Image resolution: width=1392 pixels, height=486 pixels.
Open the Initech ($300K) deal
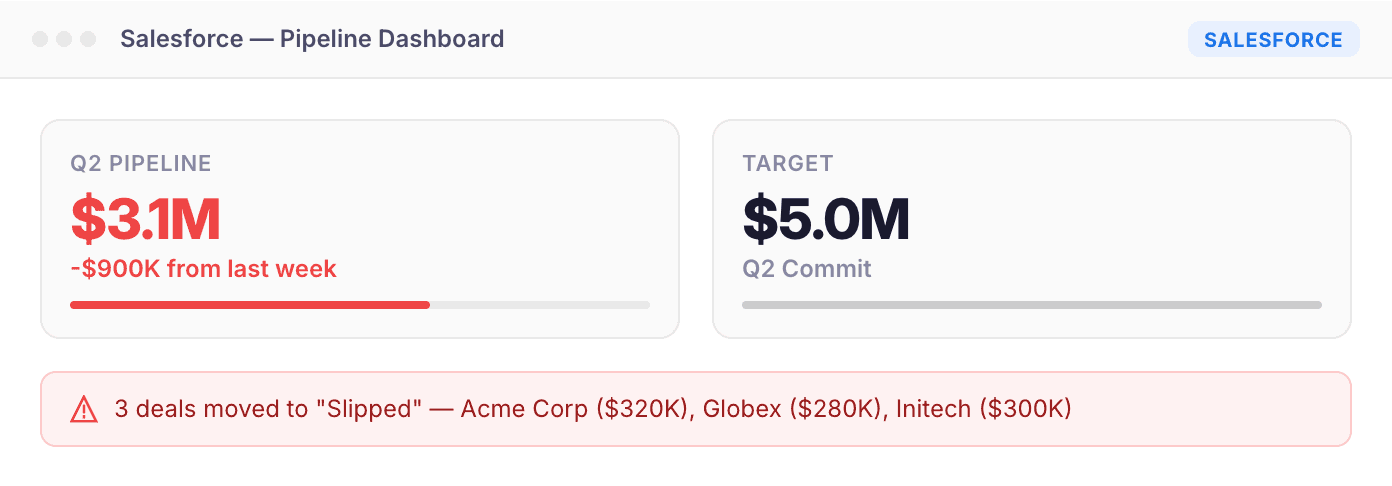[983, 409]
